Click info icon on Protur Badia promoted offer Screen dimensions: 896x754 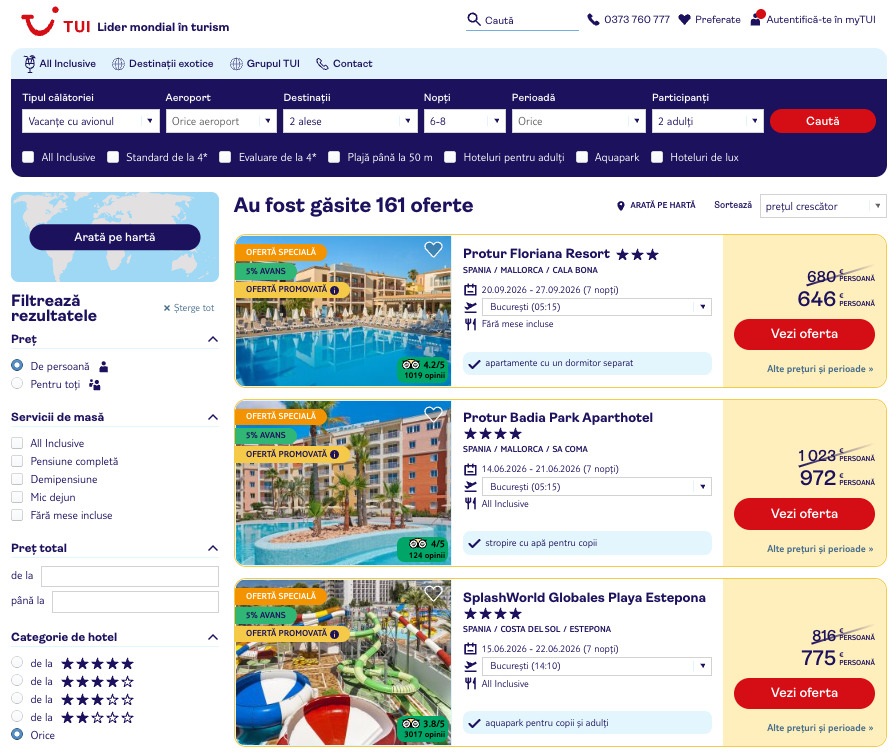pyautogui.click(x=334, y=454)
